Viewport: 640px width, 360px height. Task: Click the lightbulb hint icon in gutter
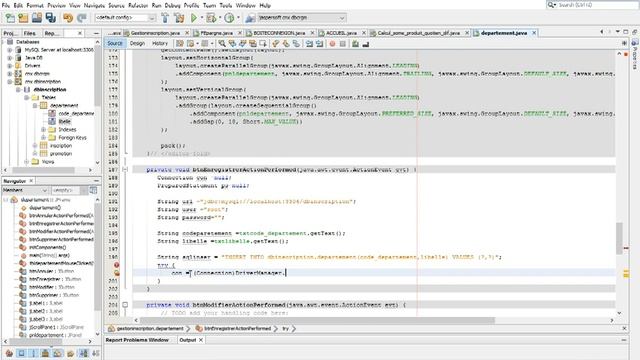(117, 273)
